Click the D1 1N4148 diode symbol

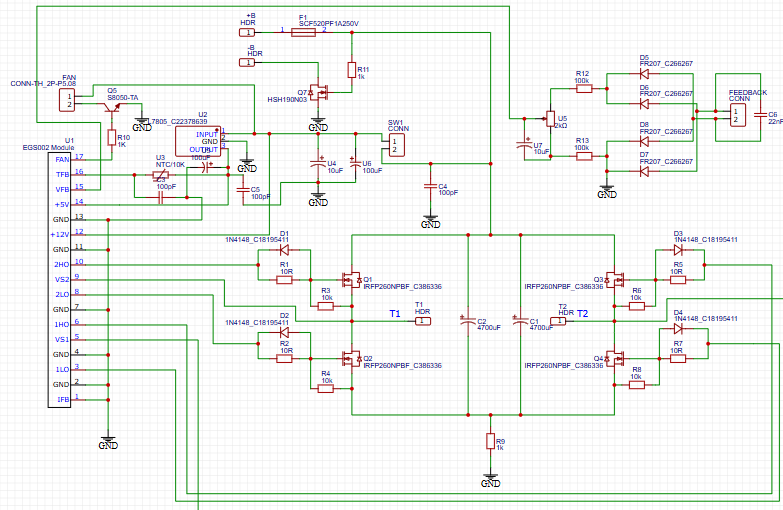tap(284, 250)
